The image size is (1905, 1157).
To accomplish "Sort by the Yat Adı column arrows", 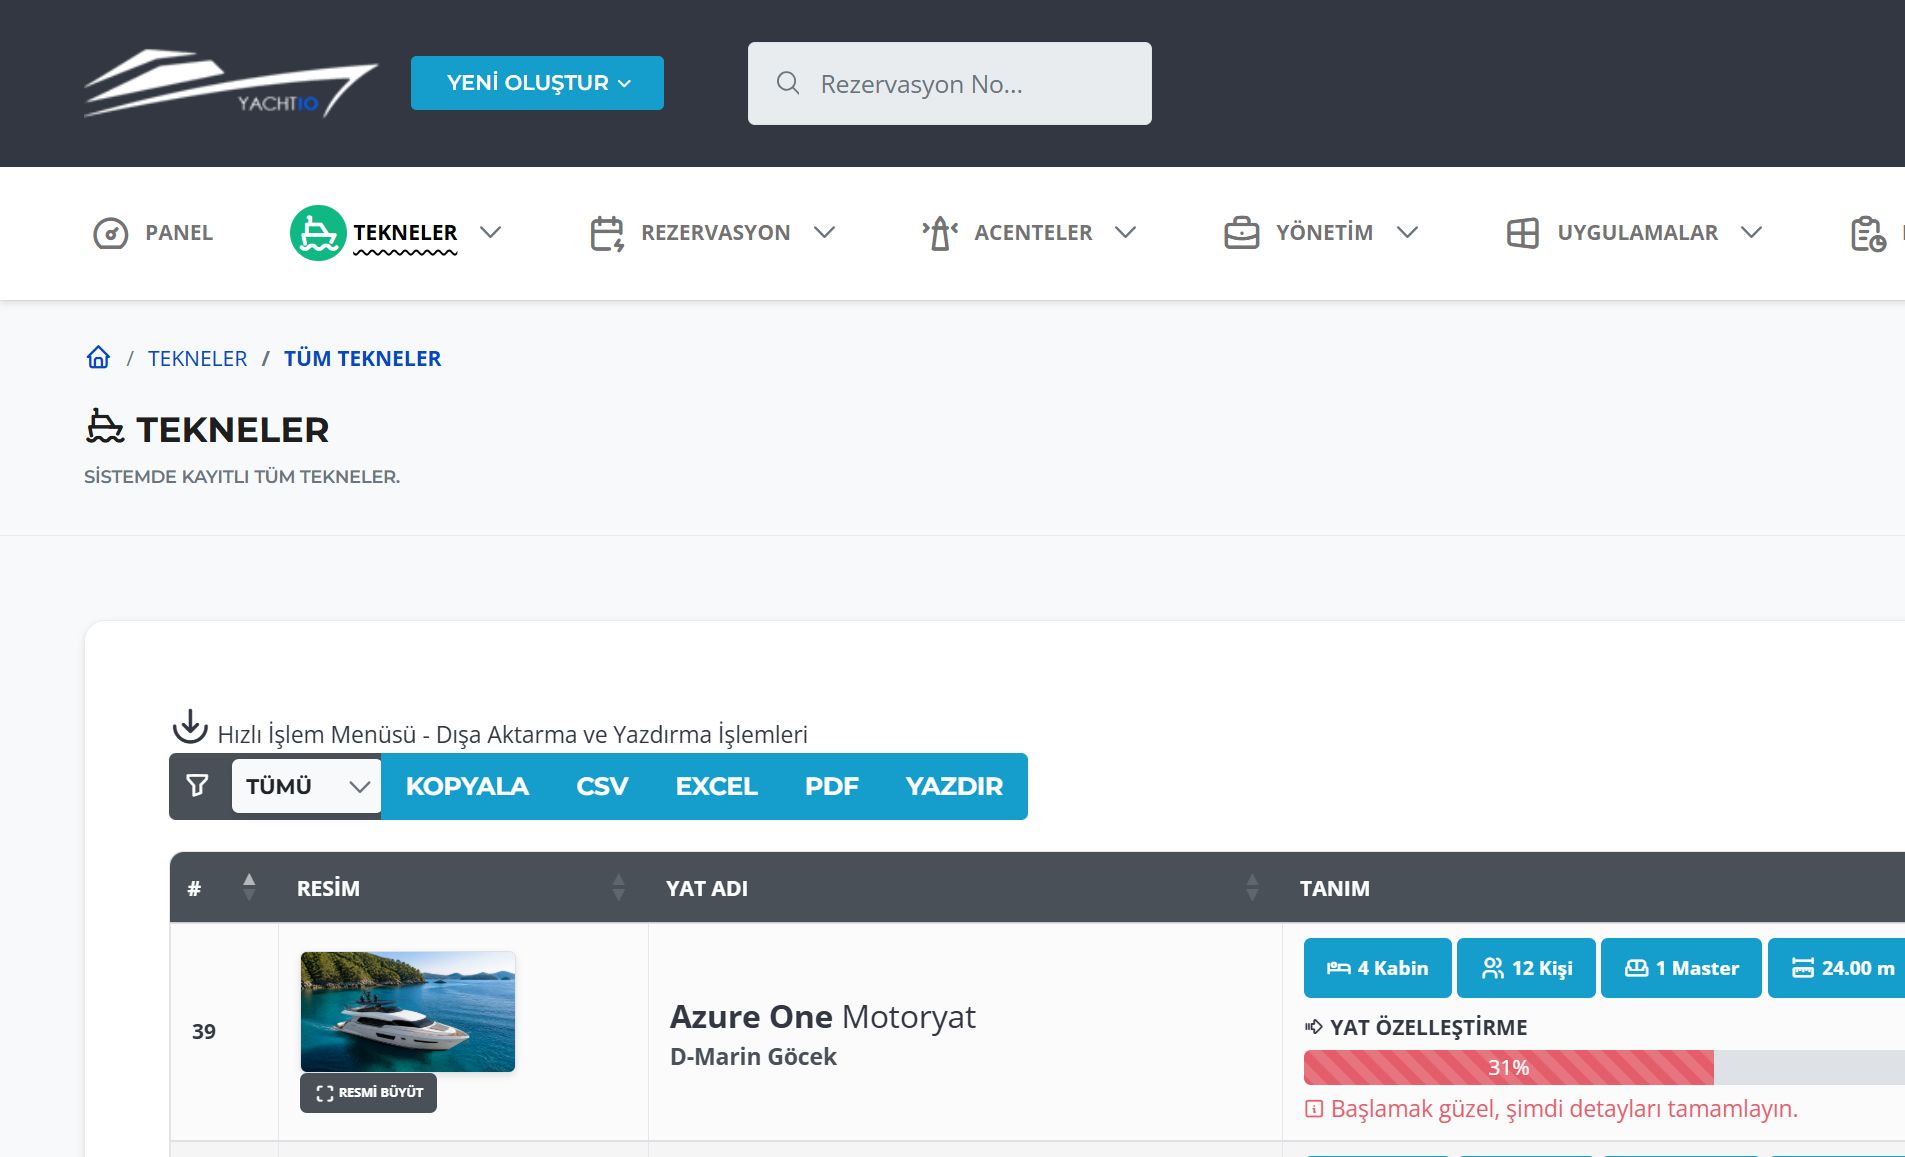I will point(1252,887).
